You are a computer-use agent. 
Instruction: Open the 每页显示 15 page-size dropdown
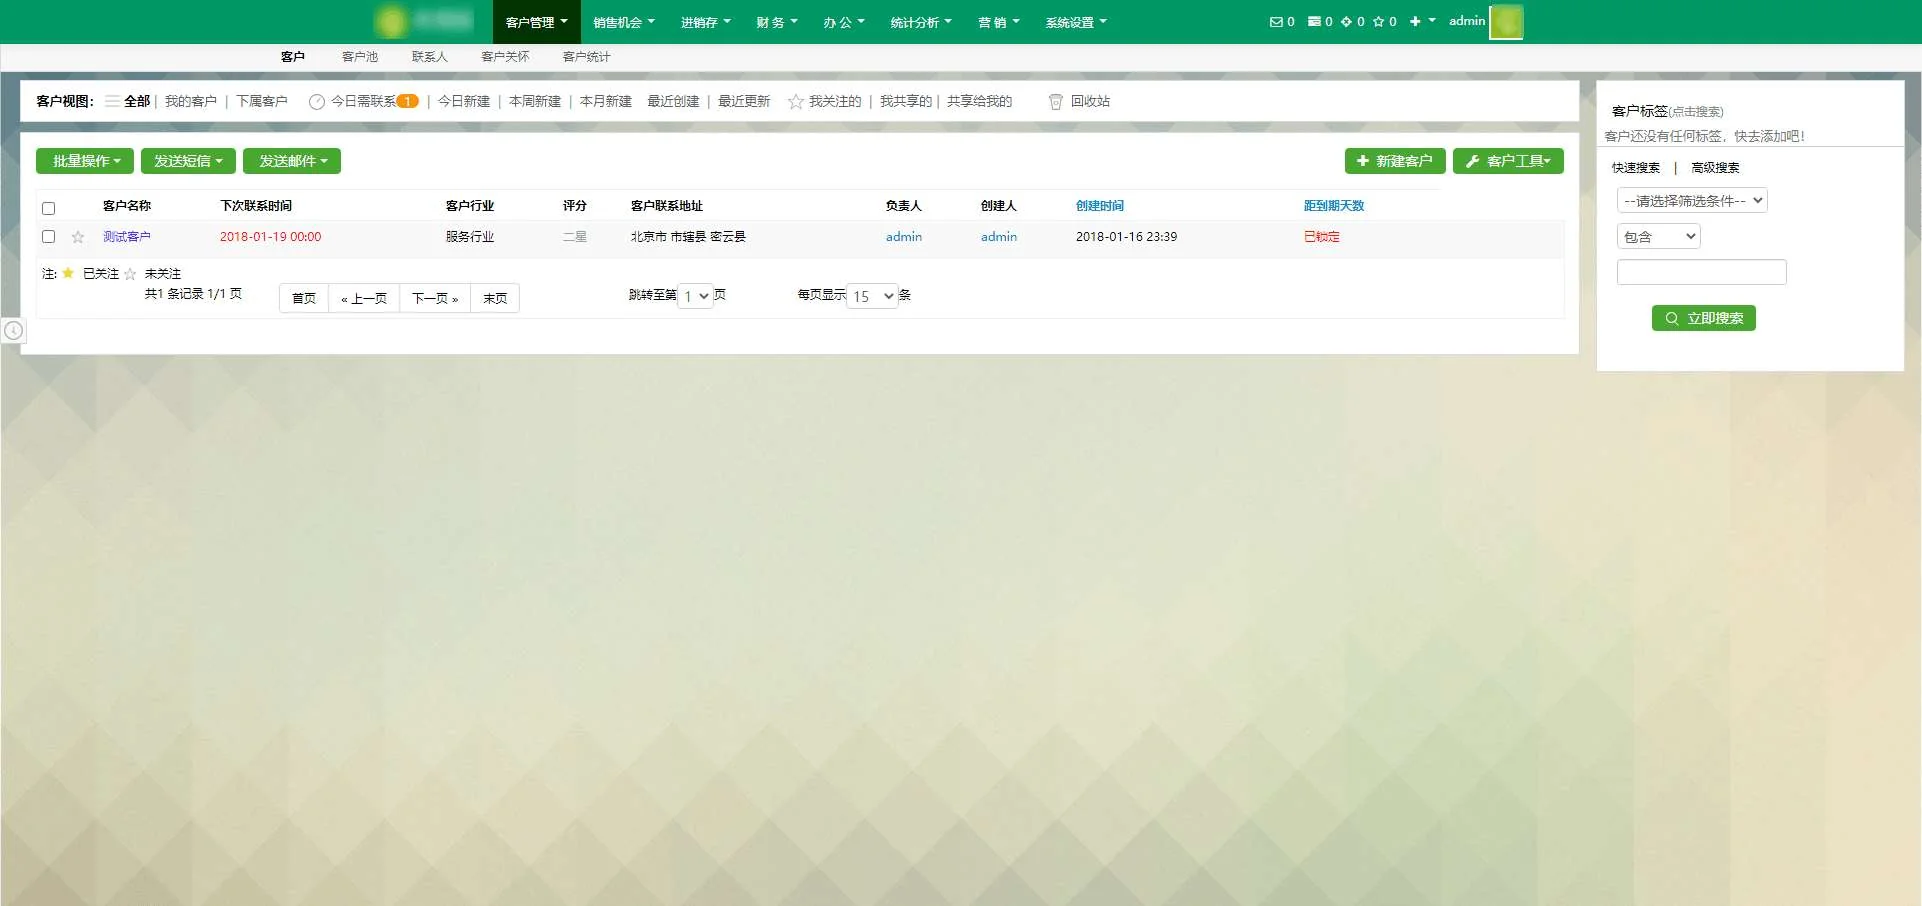pyautogui.click(x=872, y=296)
